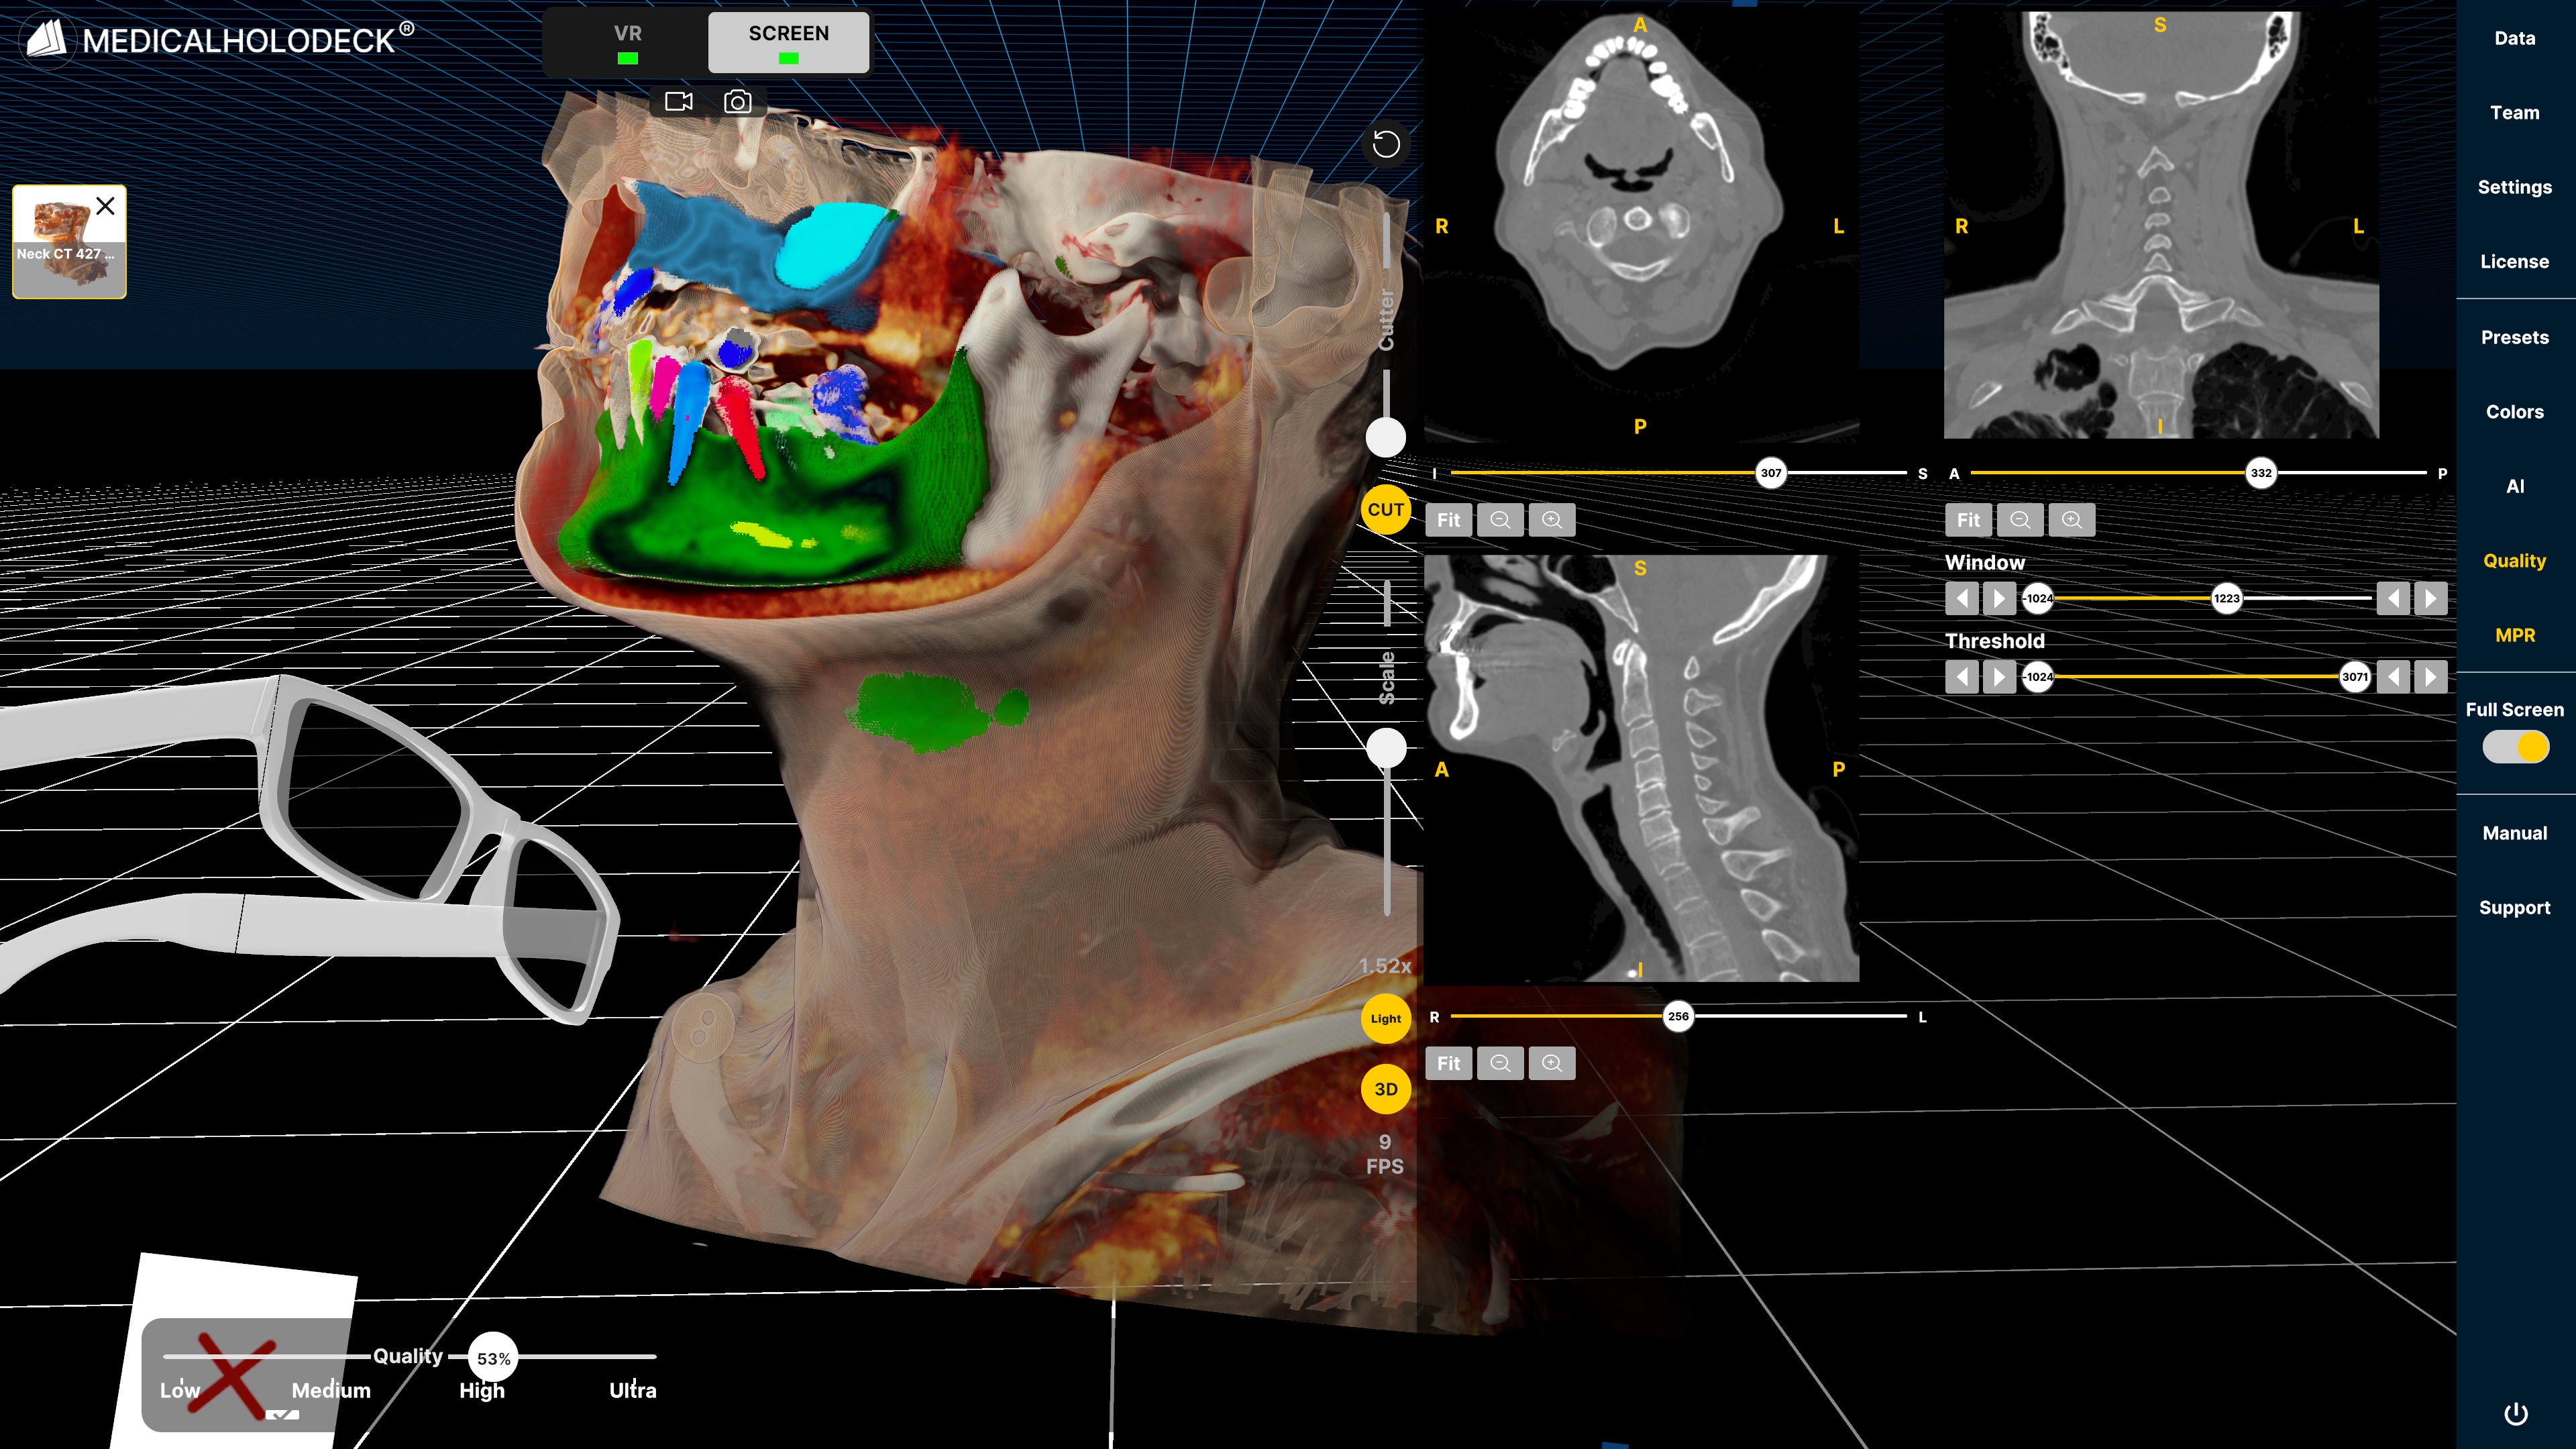Image resolution: width=2576 pixels, height=1449 pixels.
Task: Adjust the Cutter slider handle
Action: click(1385, 437)
